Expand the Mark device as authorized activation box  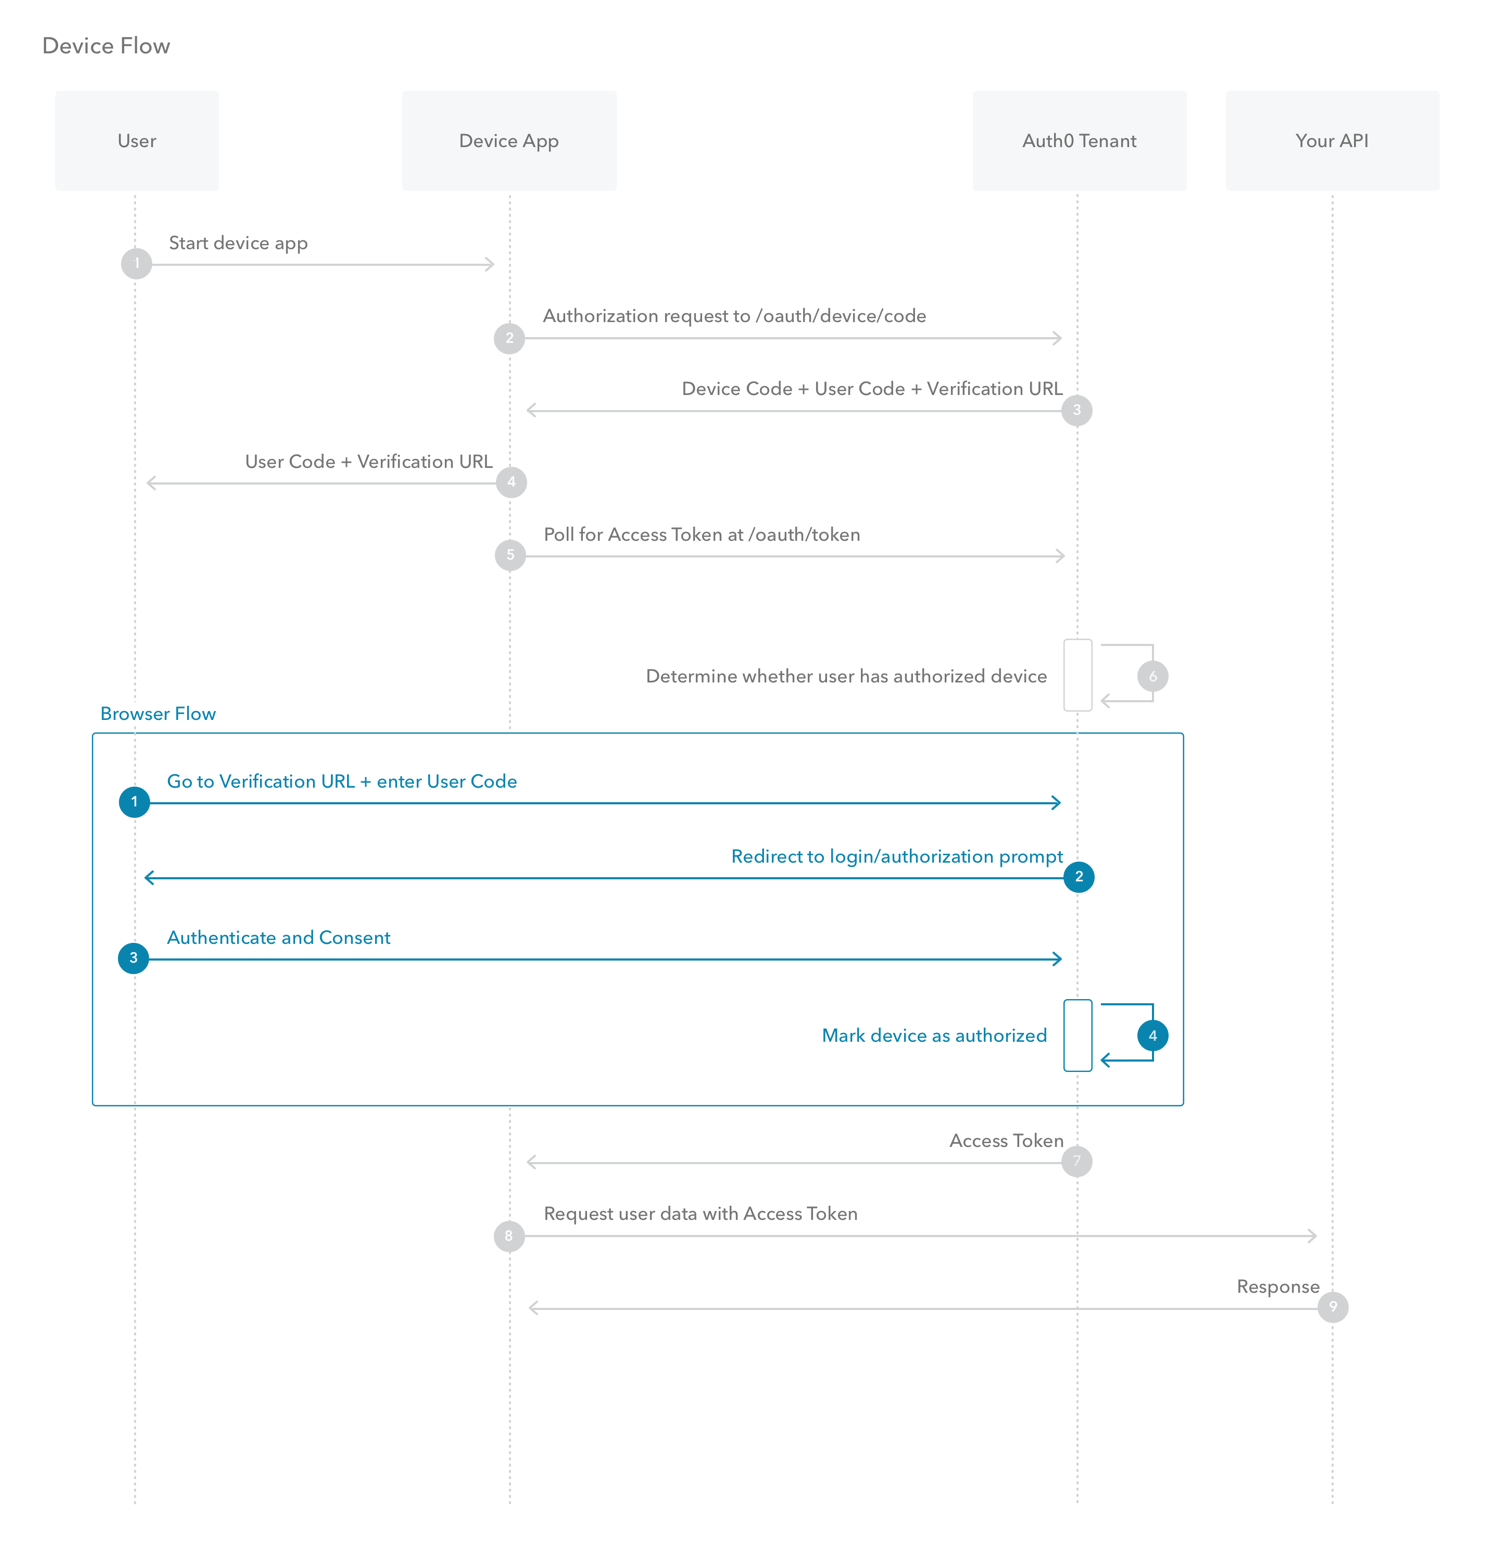(x=1077, y=1035)
